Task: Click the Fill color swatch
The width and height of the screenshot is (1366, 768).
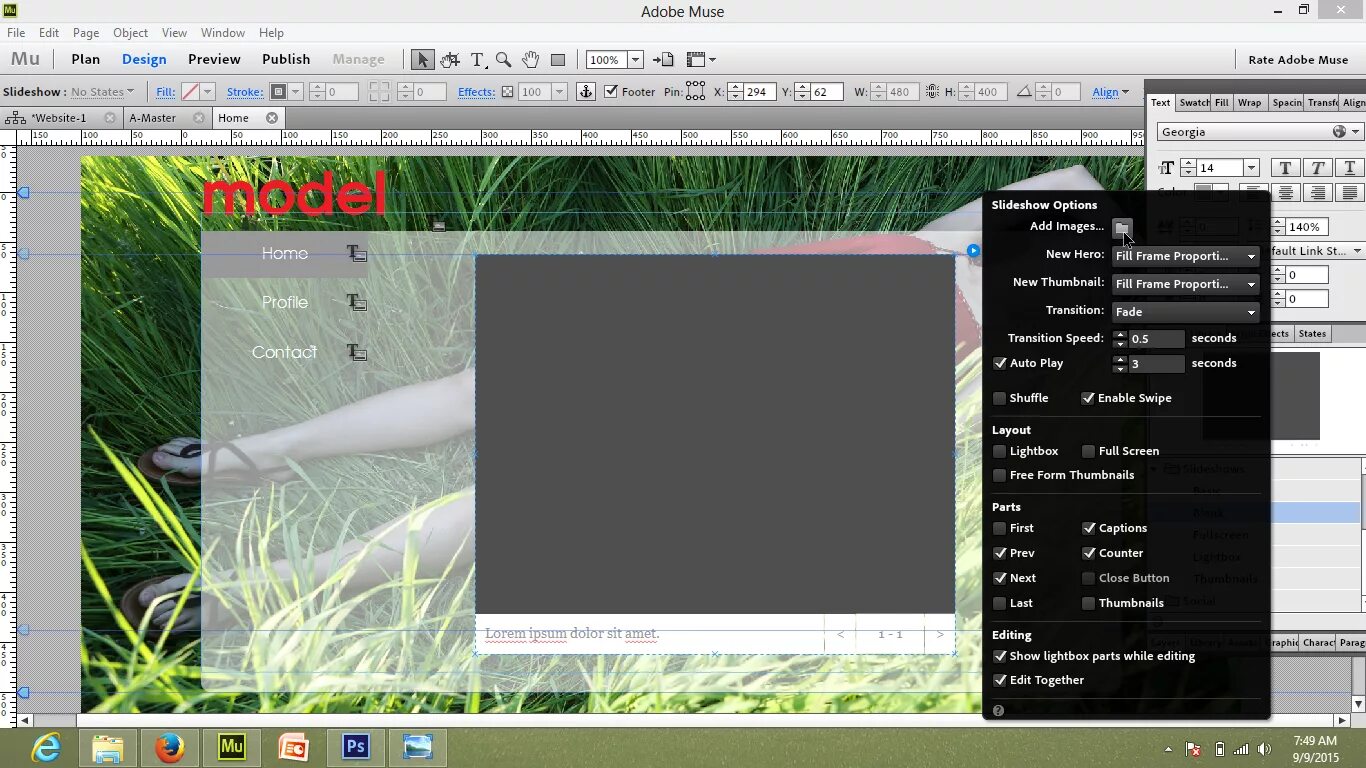Action: point(190,92)
